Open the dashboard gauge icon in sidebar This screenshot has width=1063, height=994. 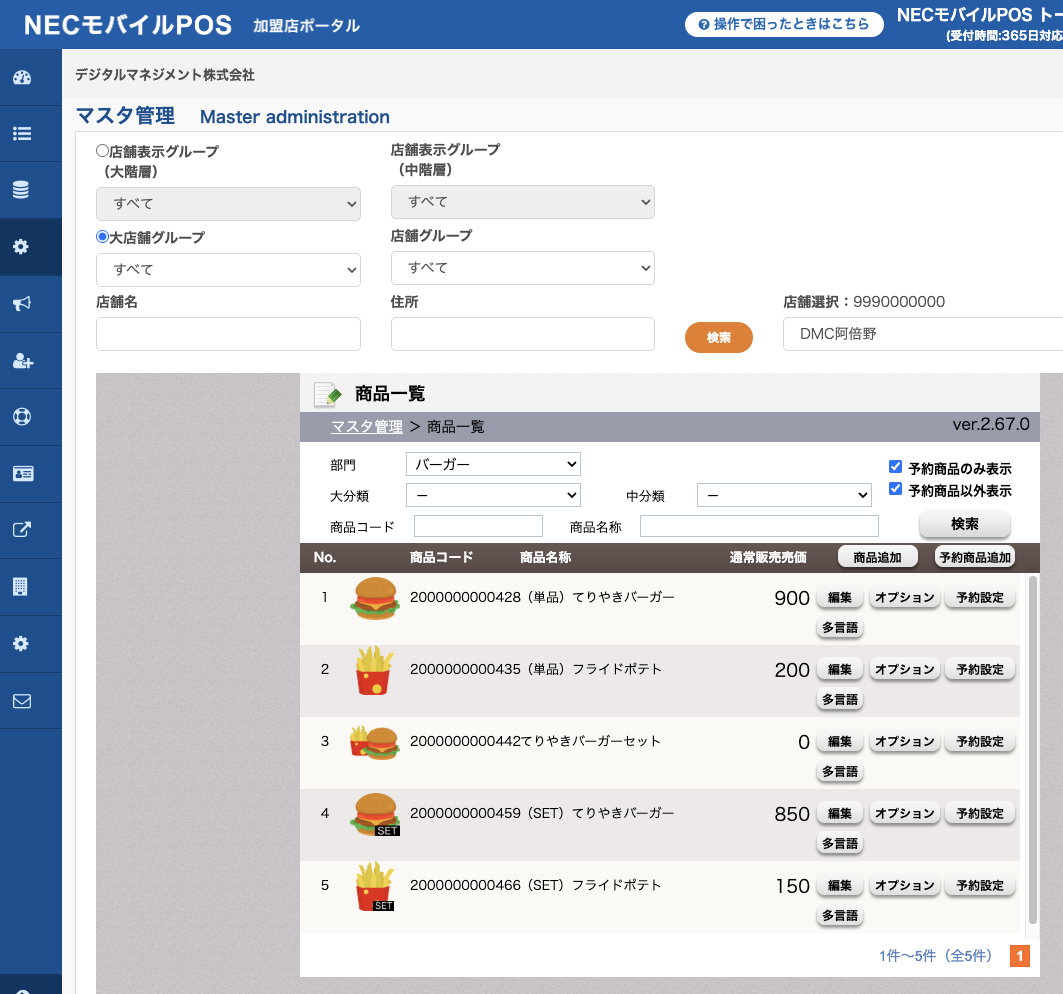pos(22,77)
